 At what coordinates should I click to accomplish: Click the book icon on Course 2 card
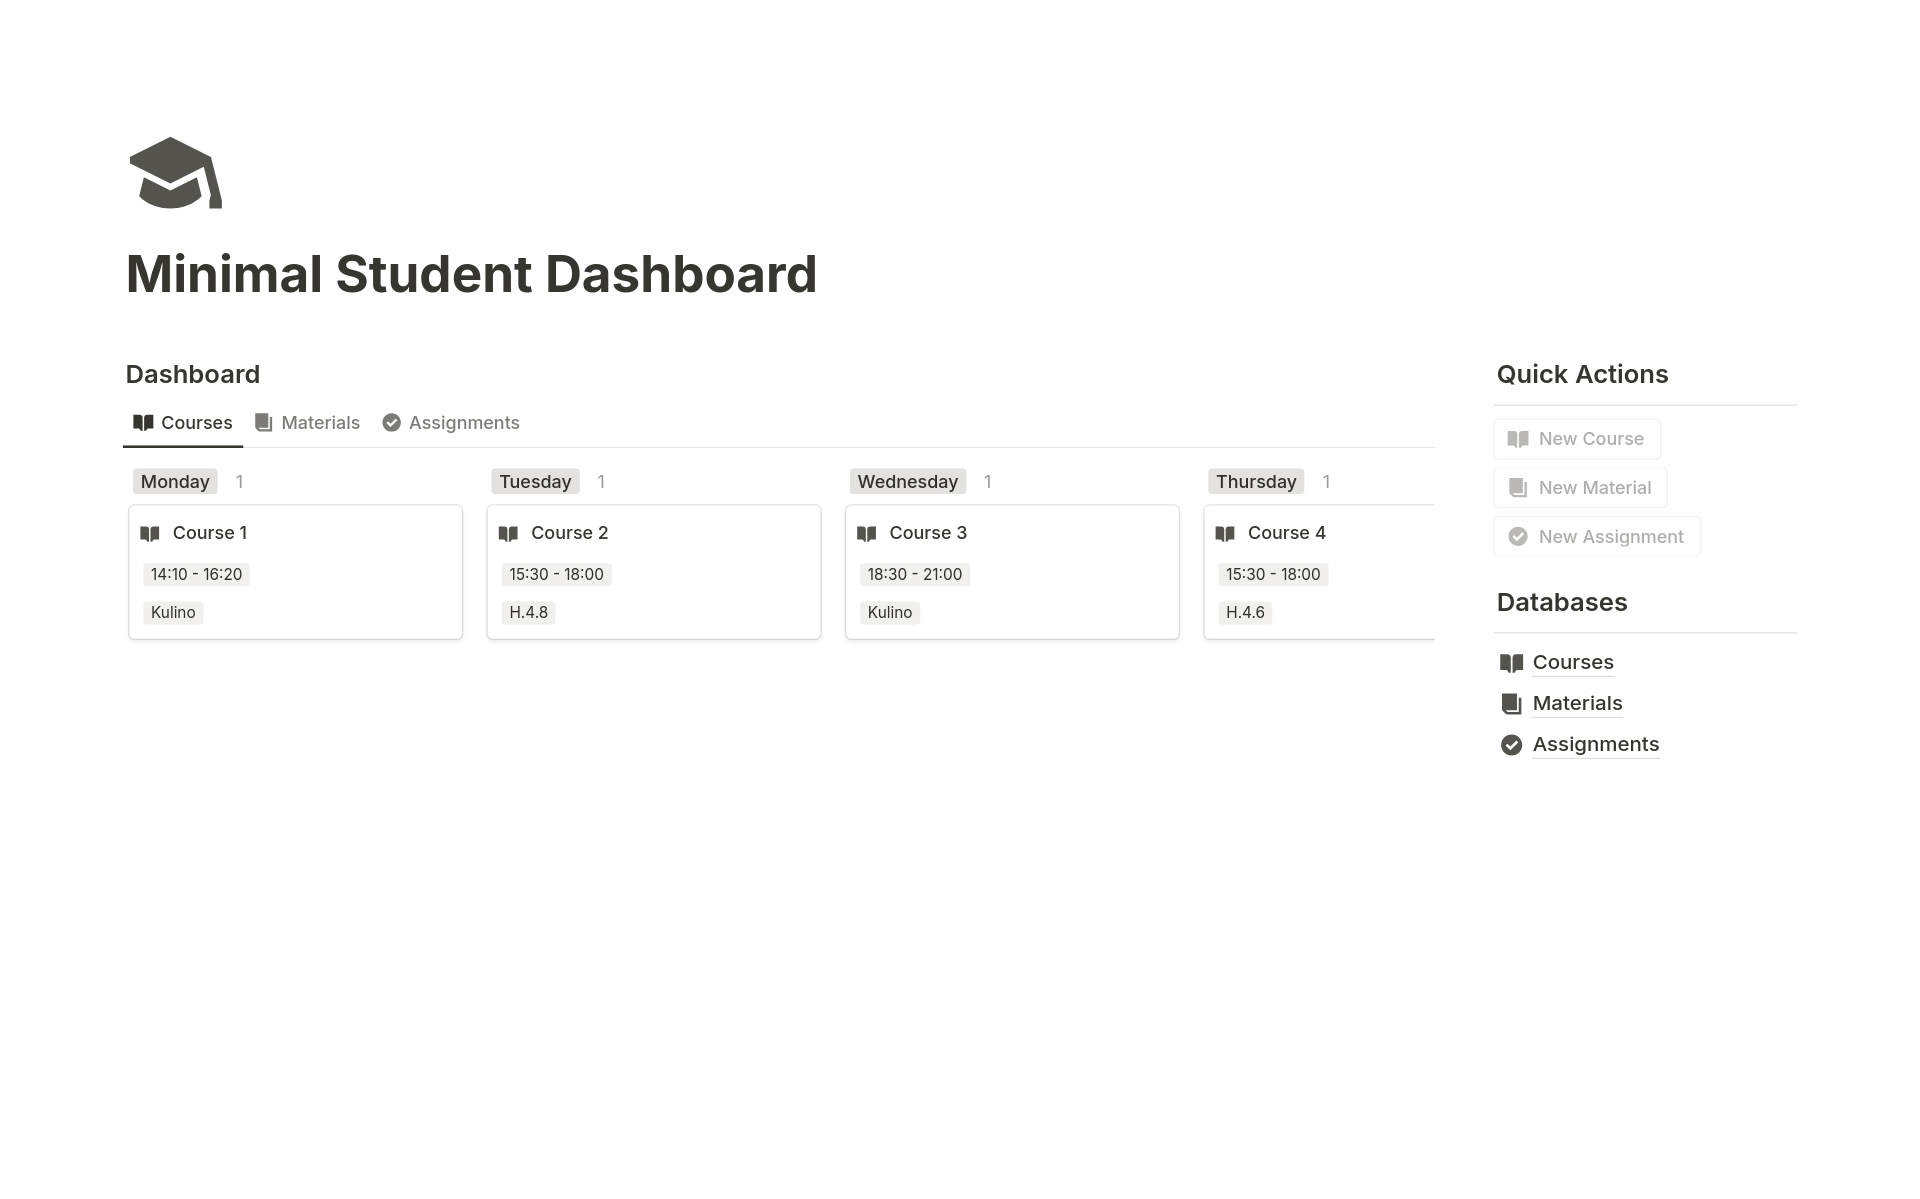(x=511, y=533)
